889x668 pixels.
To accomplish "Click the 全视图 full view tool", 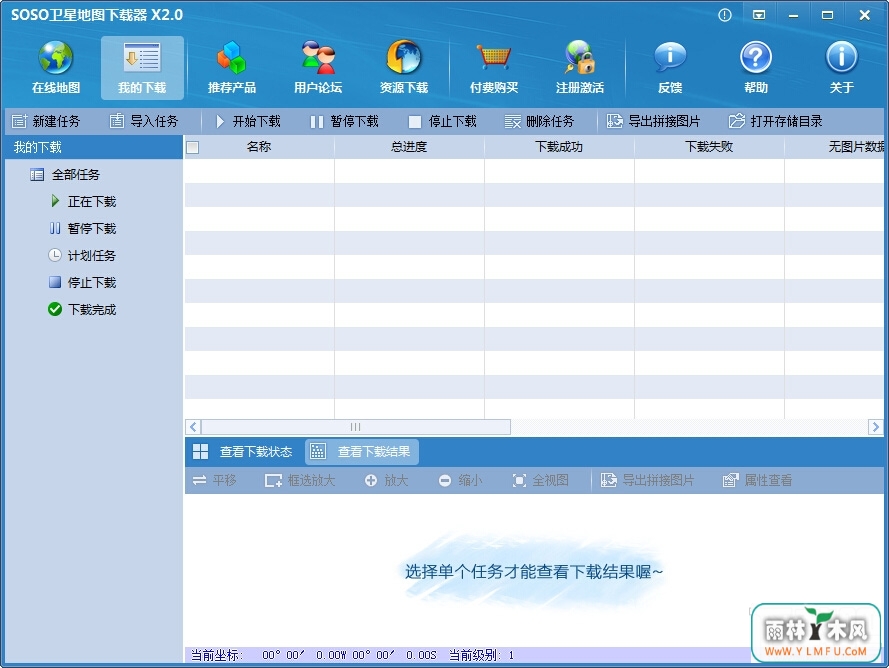I will (540, 480).
